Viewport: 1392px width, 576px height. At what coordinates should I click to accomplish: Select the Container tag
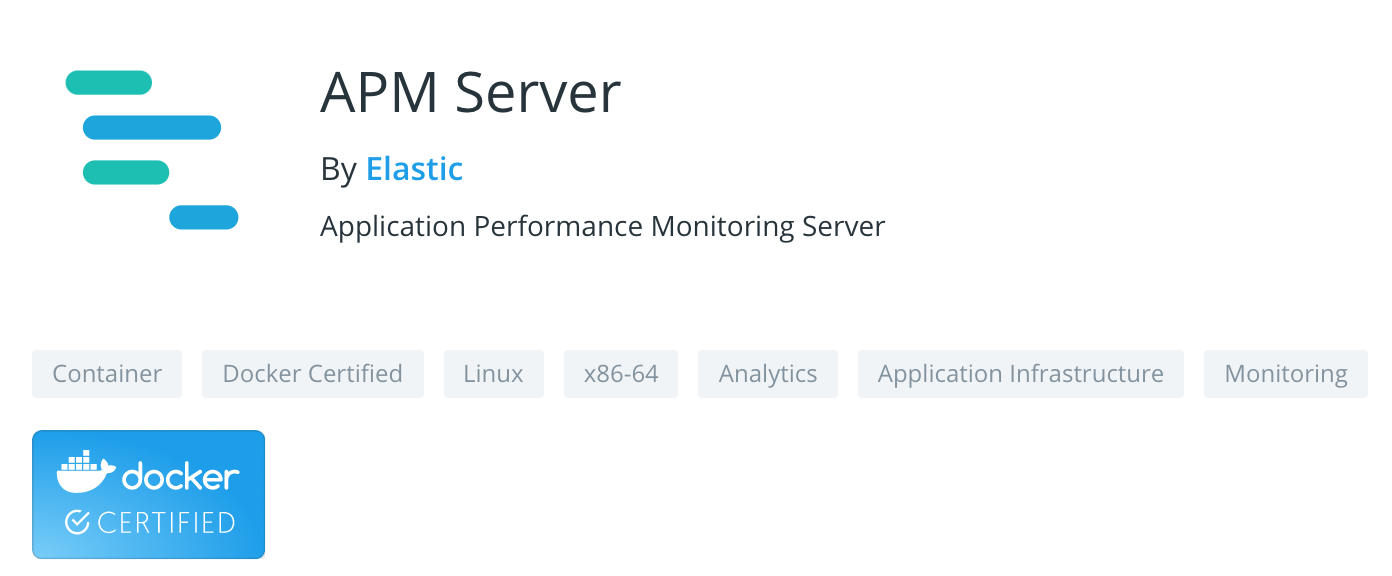pos(106,373)
